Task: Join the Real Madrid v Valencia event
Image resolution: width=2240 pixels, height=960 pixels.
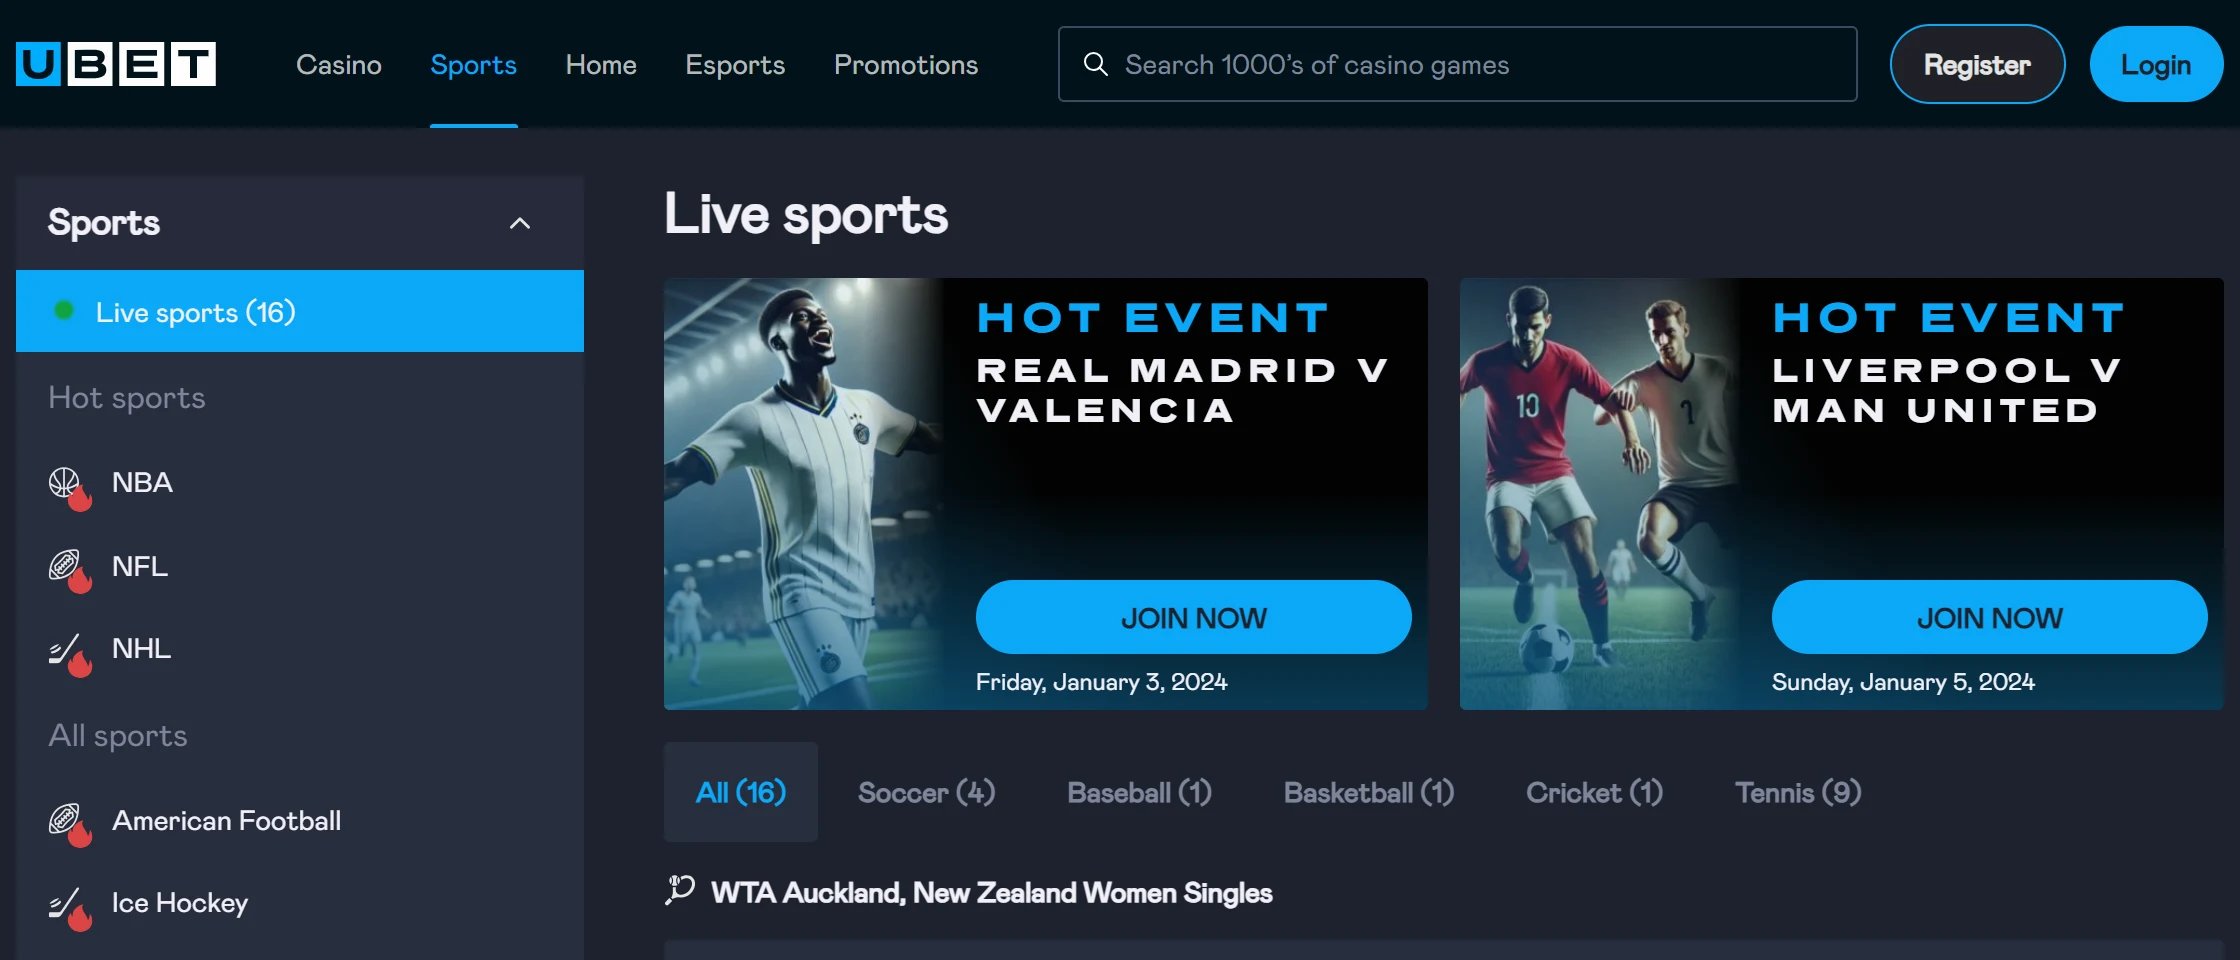Action: tap(1194, 617)
